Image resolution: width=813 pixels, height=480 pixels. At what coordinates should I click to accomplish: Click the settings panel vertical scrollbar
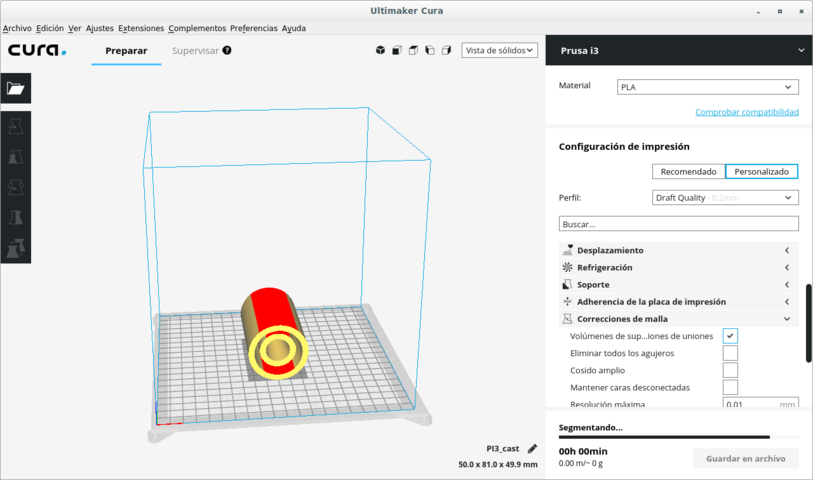point(809,323)
